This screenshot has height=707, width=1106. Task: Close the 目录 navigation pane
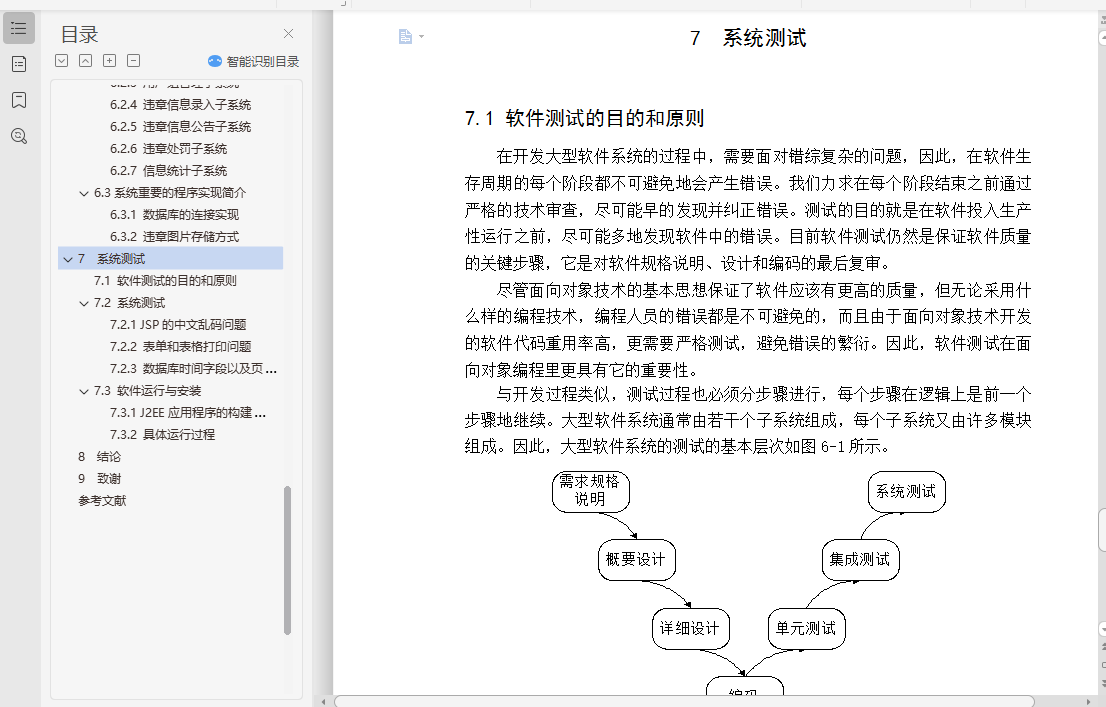coord(288,34)
